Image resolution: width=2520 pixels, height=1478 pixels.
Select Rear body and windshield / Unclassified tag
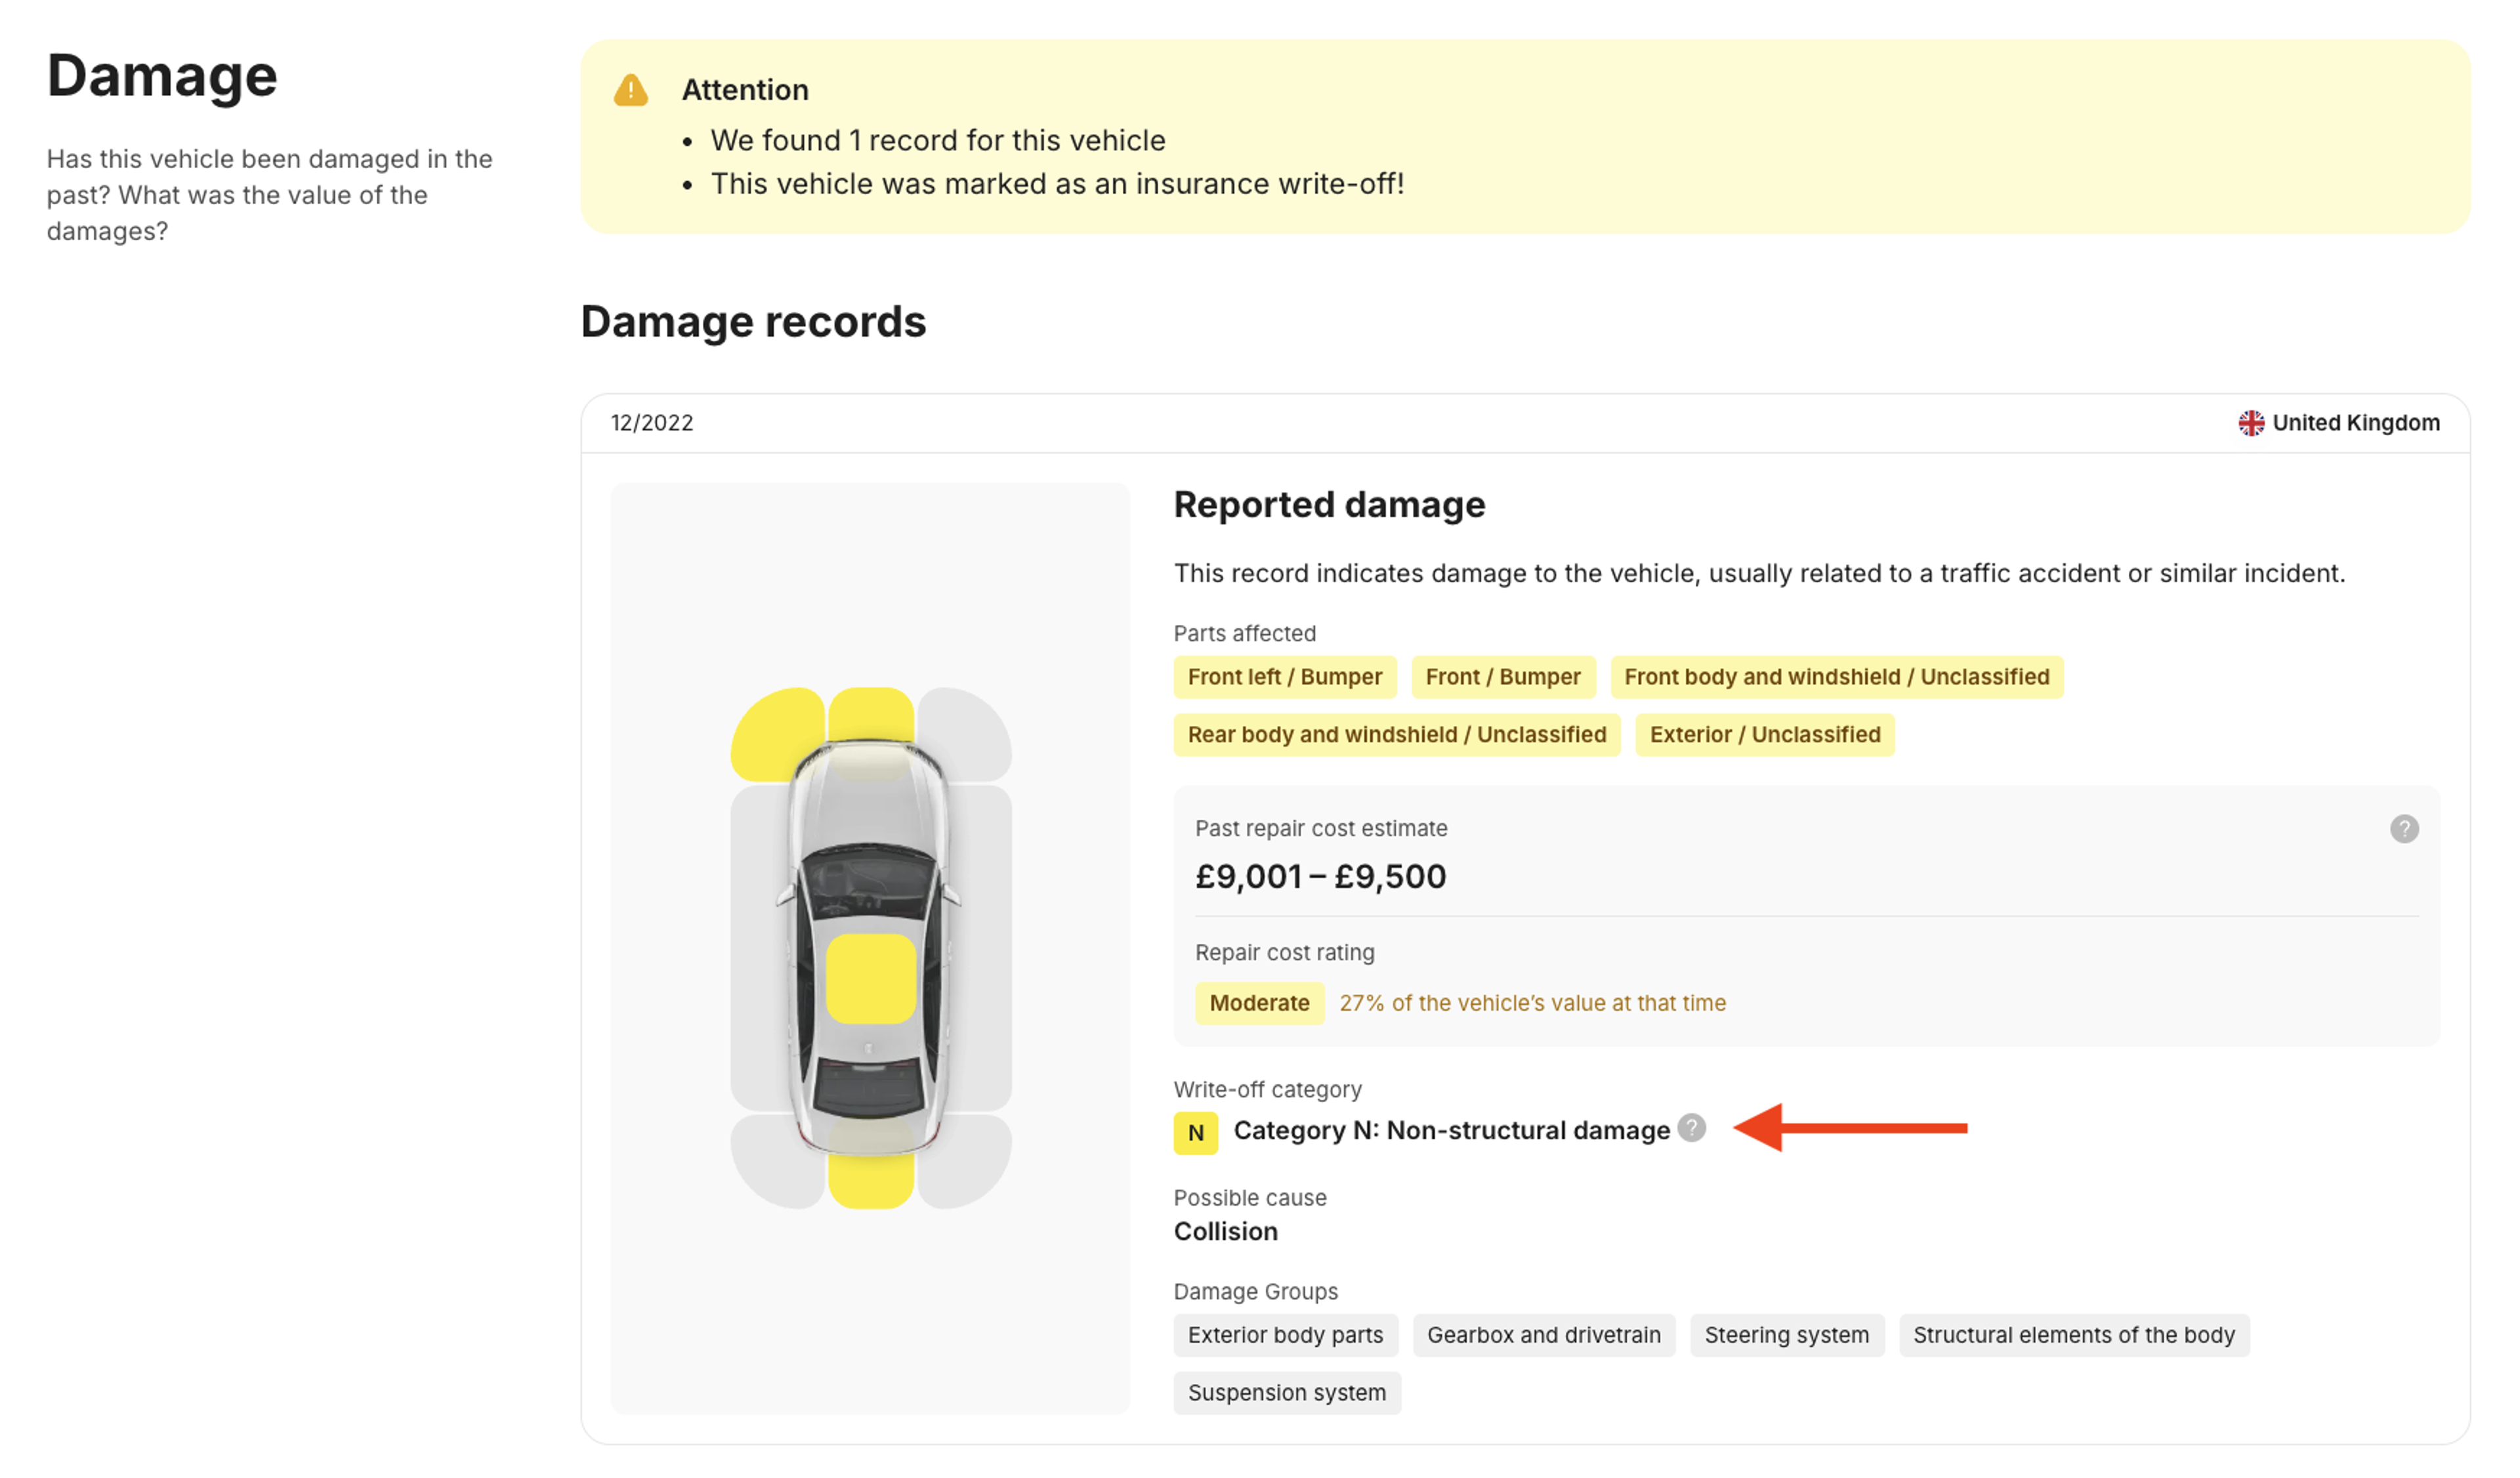click(x=1396, y=735)
